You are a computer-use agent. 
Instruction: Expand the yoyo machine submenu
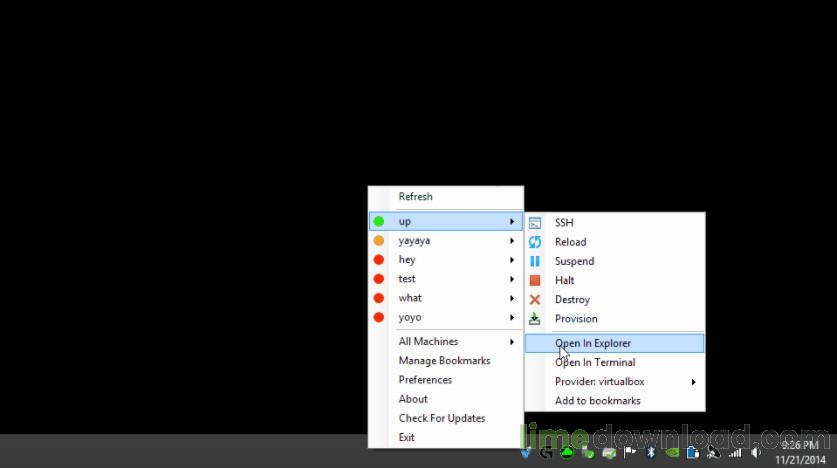446,318
